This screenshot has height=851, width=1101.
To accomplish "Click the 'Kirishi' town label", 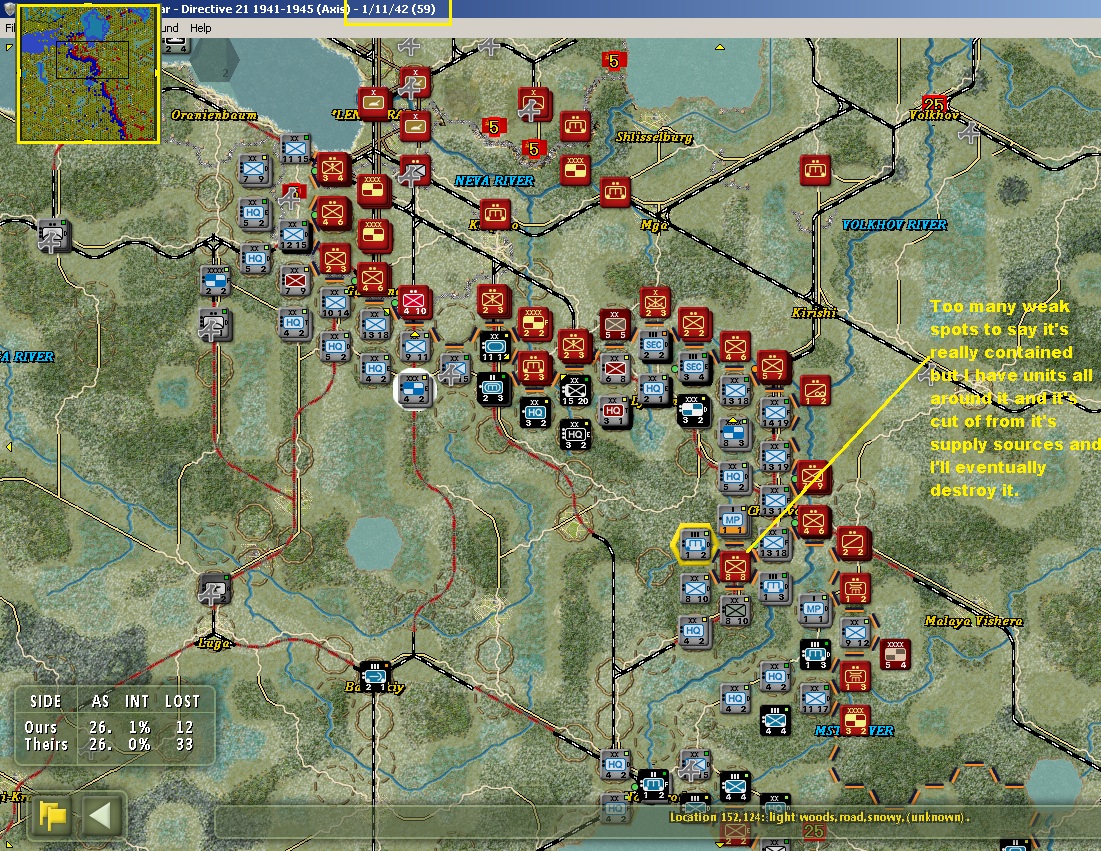I will coord(814,312).
